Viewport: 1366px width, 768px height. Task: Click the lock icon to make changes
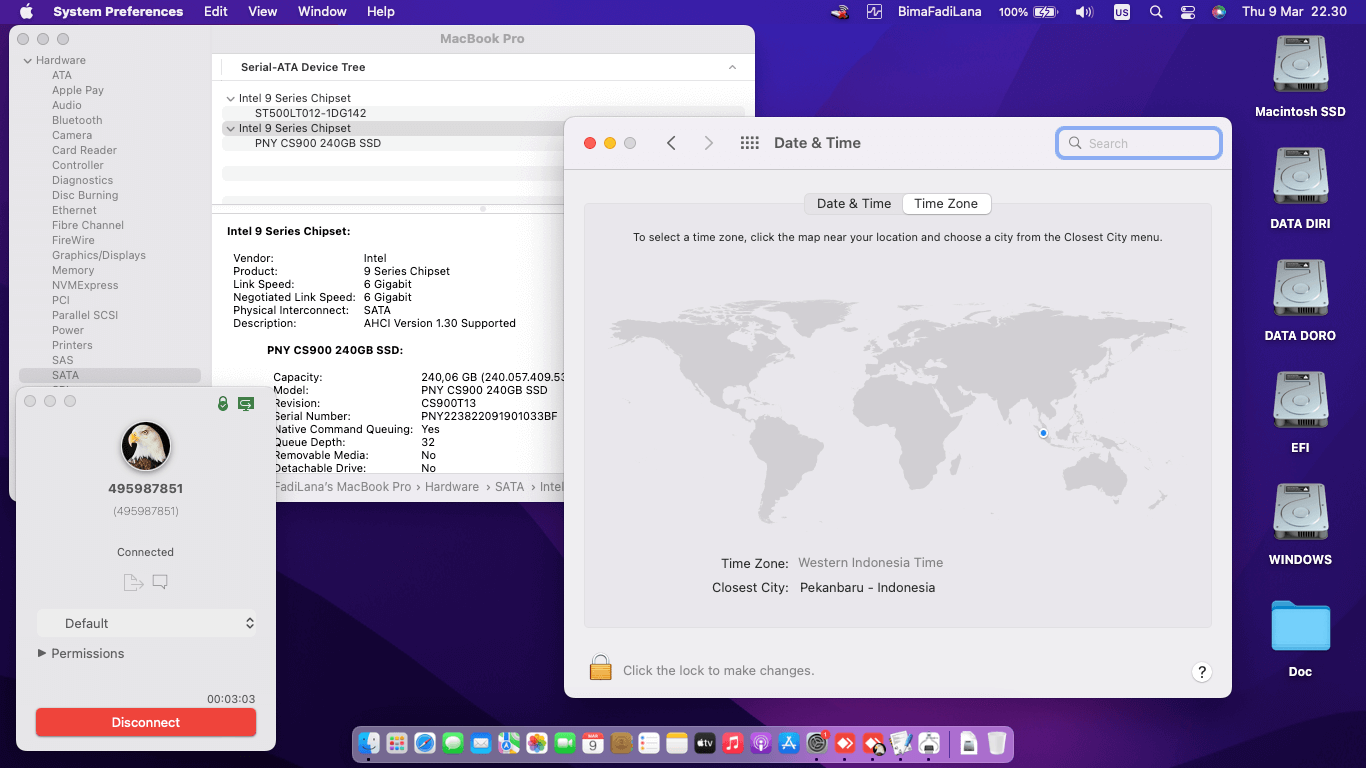[600, 668]
